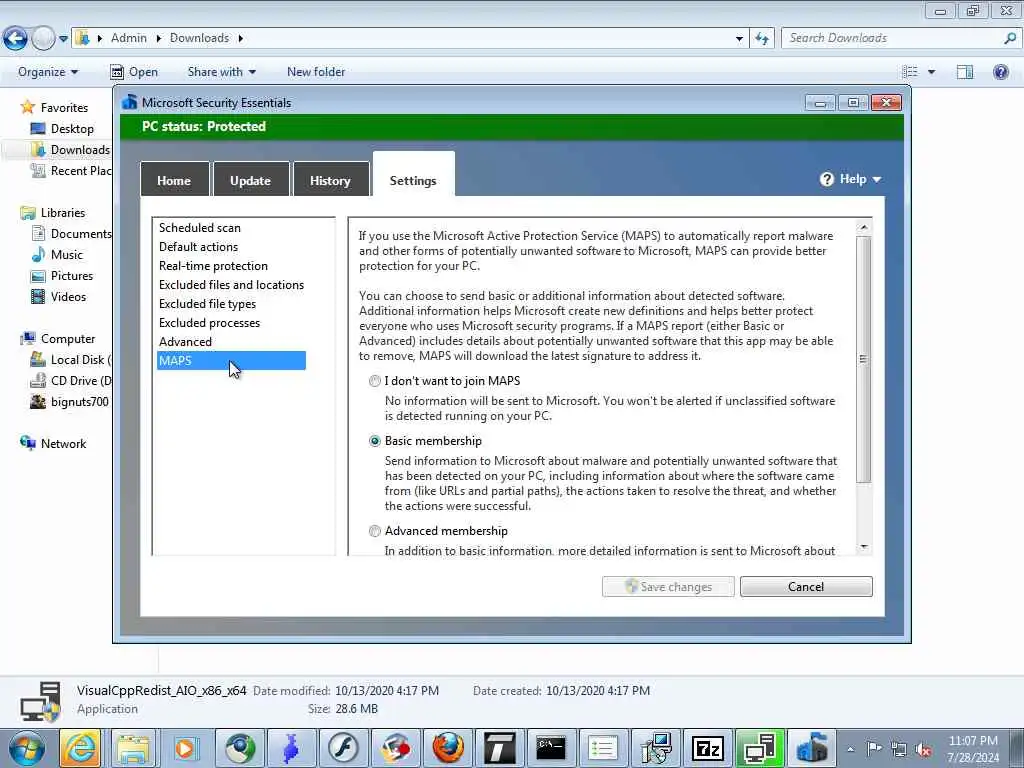Open the Share with dropdown

(221, 72)
